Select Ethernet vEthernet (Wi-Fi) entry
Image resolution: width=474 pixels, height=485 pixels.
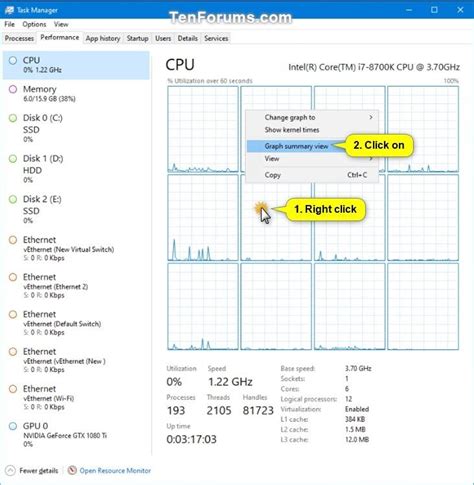pyautogui.click(x=76, y=398)
